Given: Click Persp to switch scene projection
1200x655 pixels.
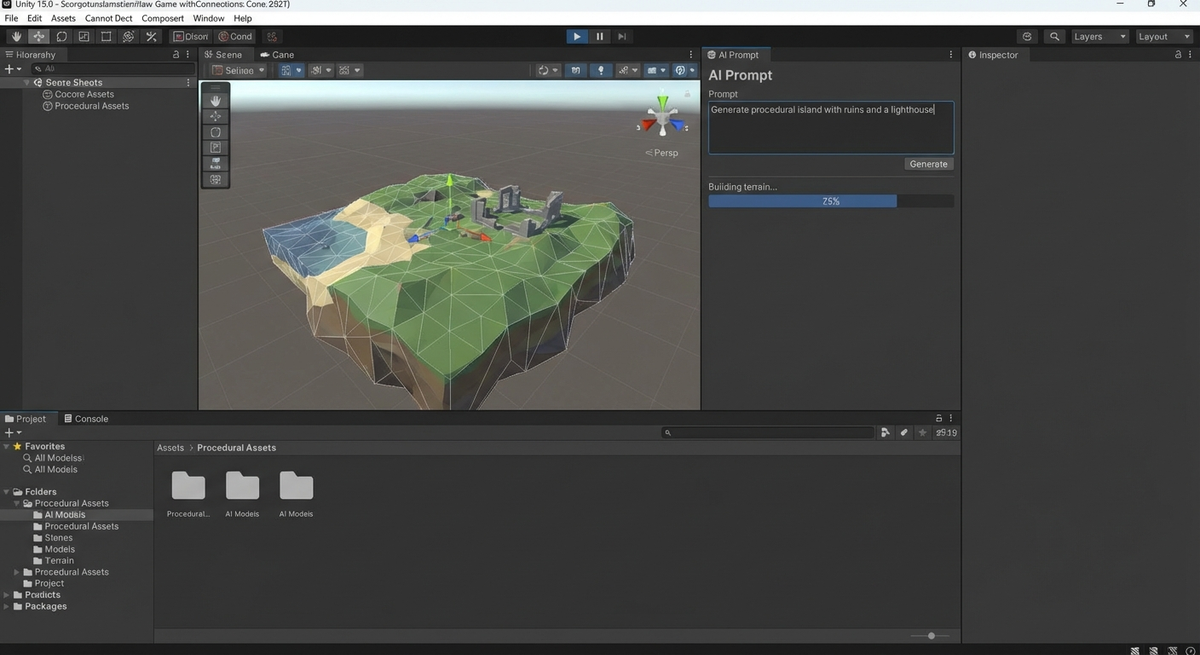Looking at the screenshot, I should point(662,153).
